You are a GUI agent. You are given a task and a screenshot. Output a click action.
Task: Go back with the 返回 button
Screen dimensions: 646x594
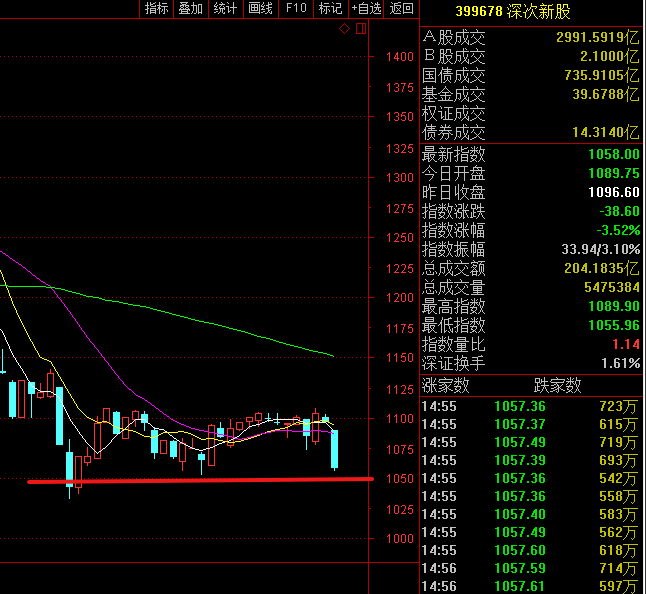[x=401, y=8]
